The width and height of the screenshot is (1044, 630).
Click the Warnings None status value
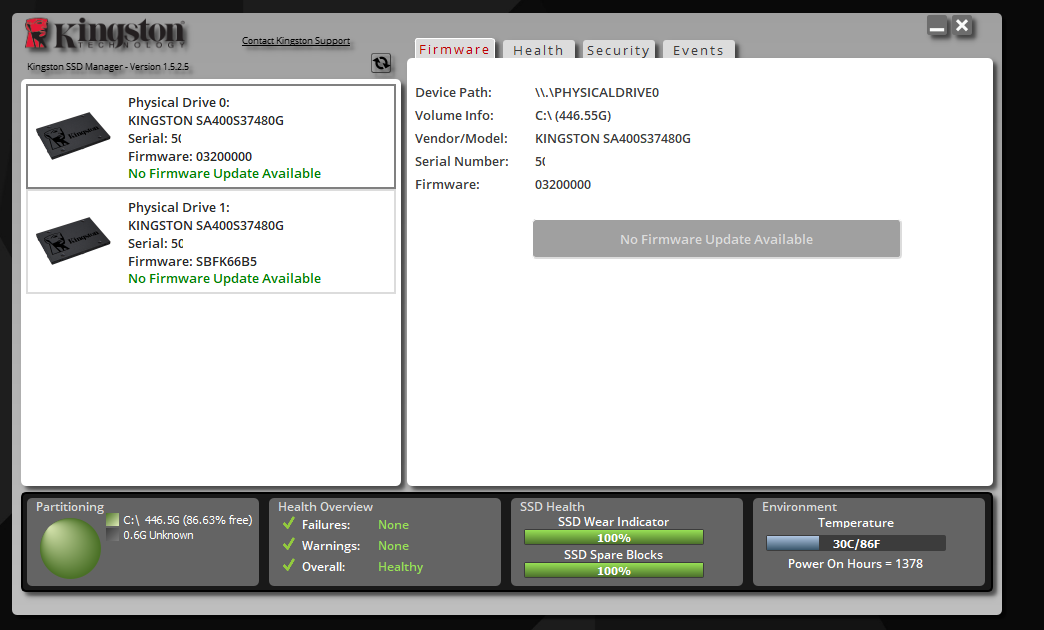click(393, 546)
